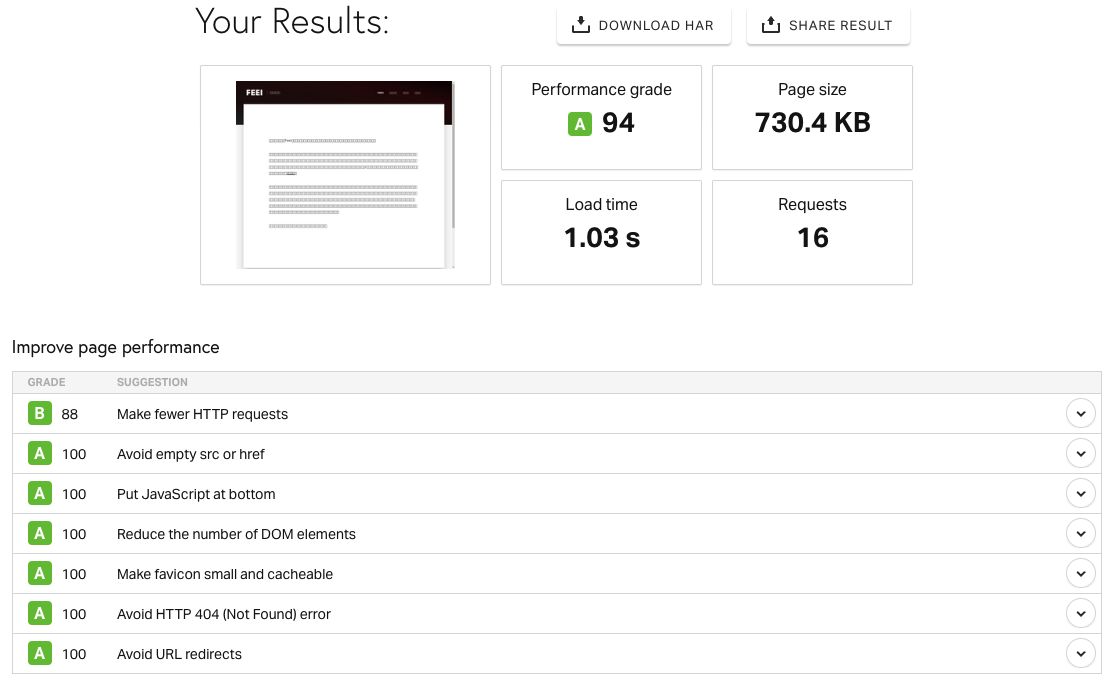This screenshot has height=684, width=1115.
Task: Click the B grade badge for HTTP requests
Action: (x=40, y=414)
